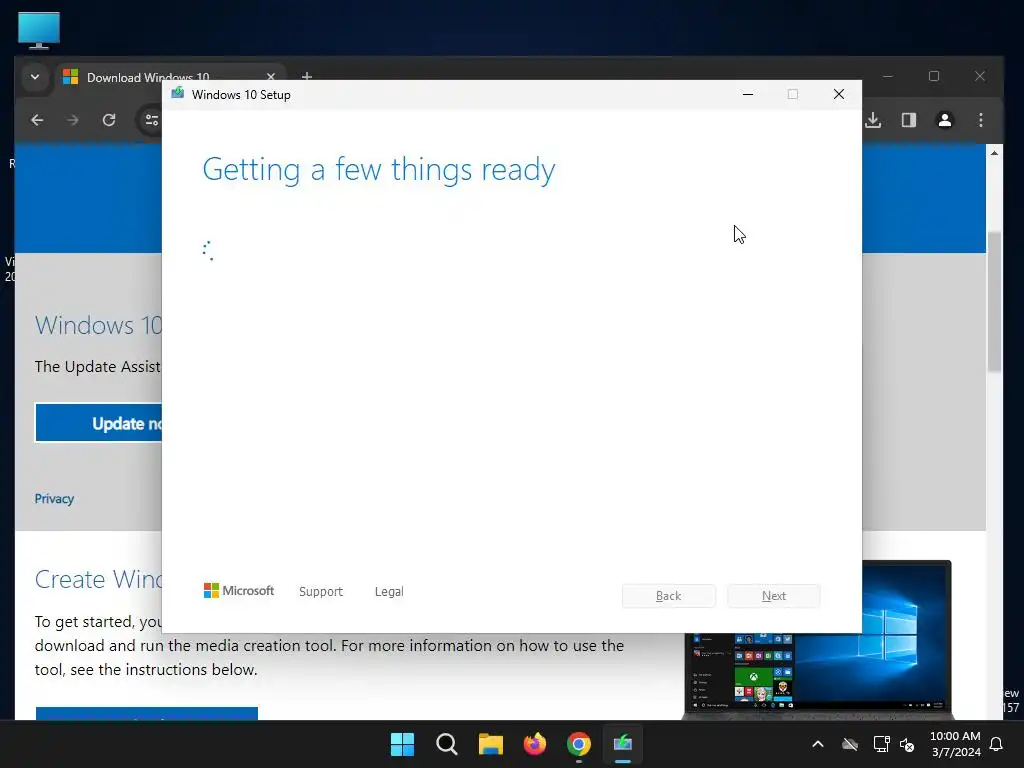Click scrollbar up arrow in Chrome
The image size is (1024, 768).
(994, 153)
